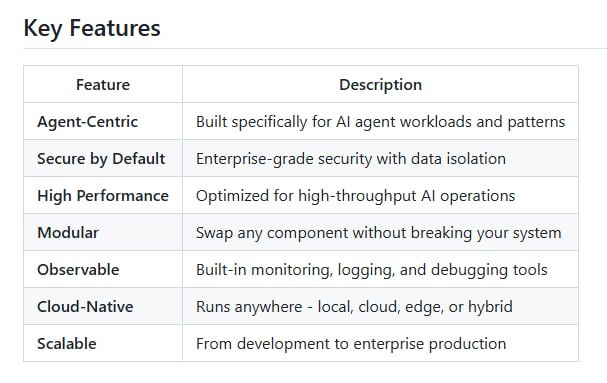Click the Enterprise-grade security description text

tap(351, 159)
